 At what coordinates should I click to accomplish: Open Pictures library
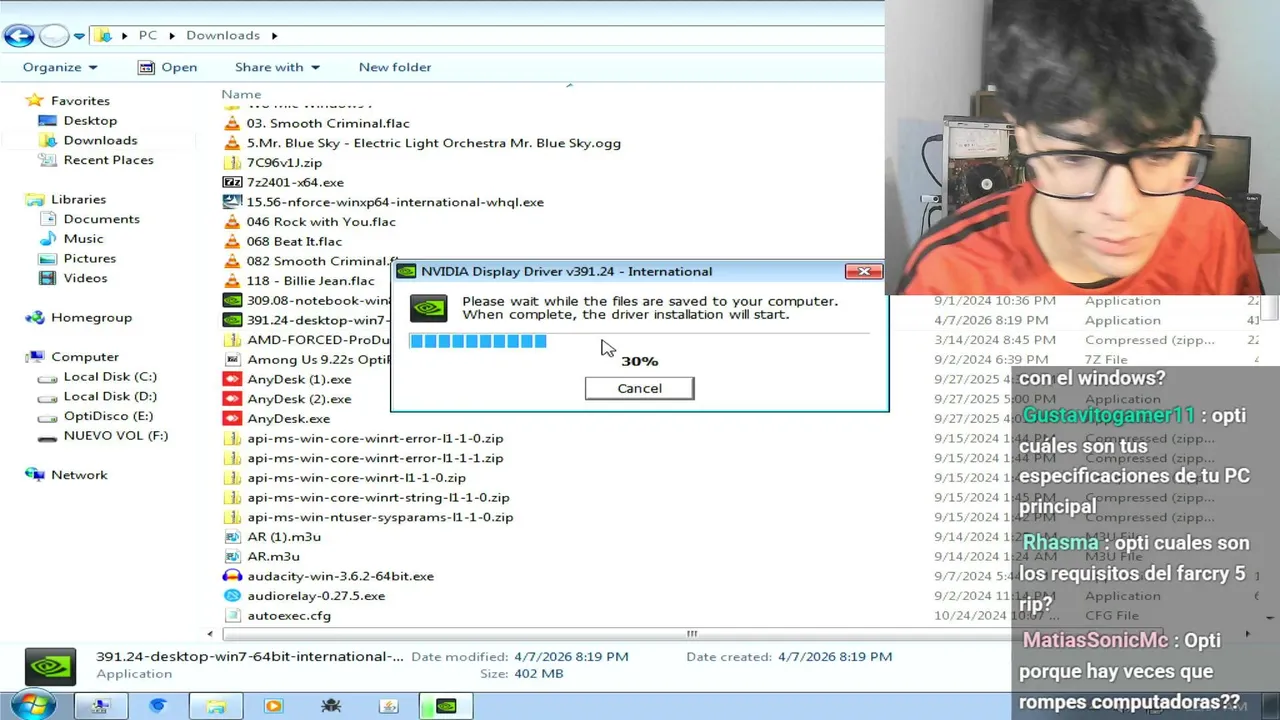click(x=89, y=258)
